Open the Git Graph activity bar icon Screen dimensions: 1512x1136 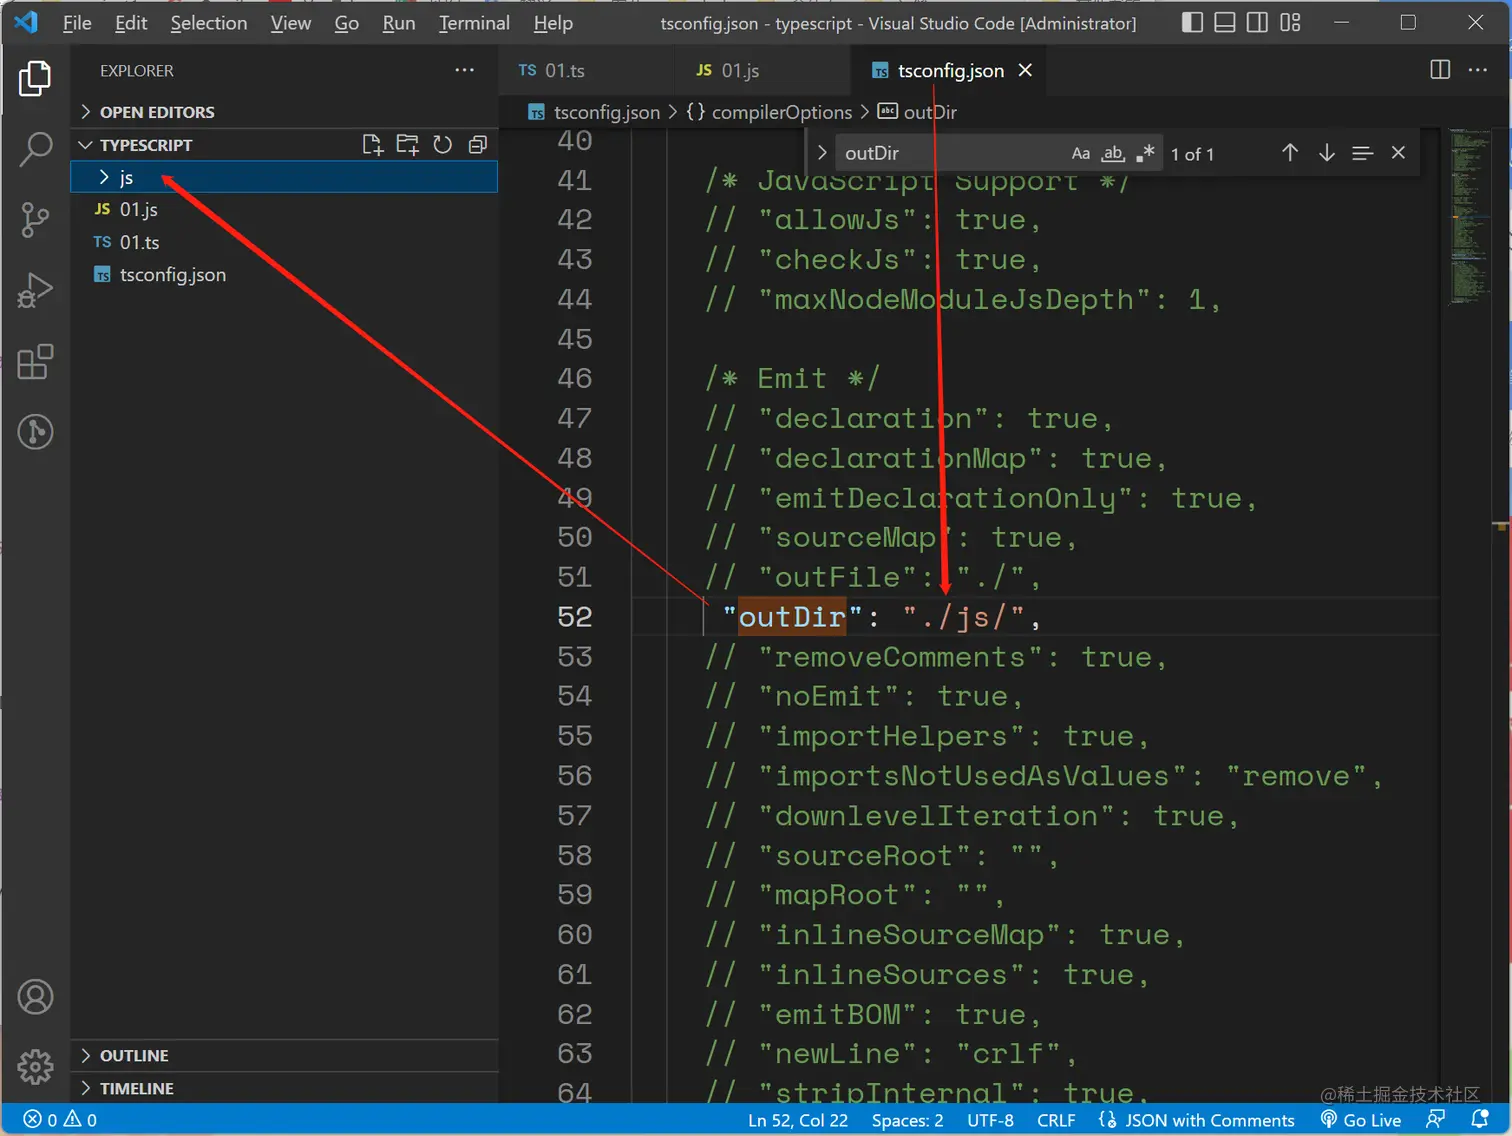click(x=35, y=432)
